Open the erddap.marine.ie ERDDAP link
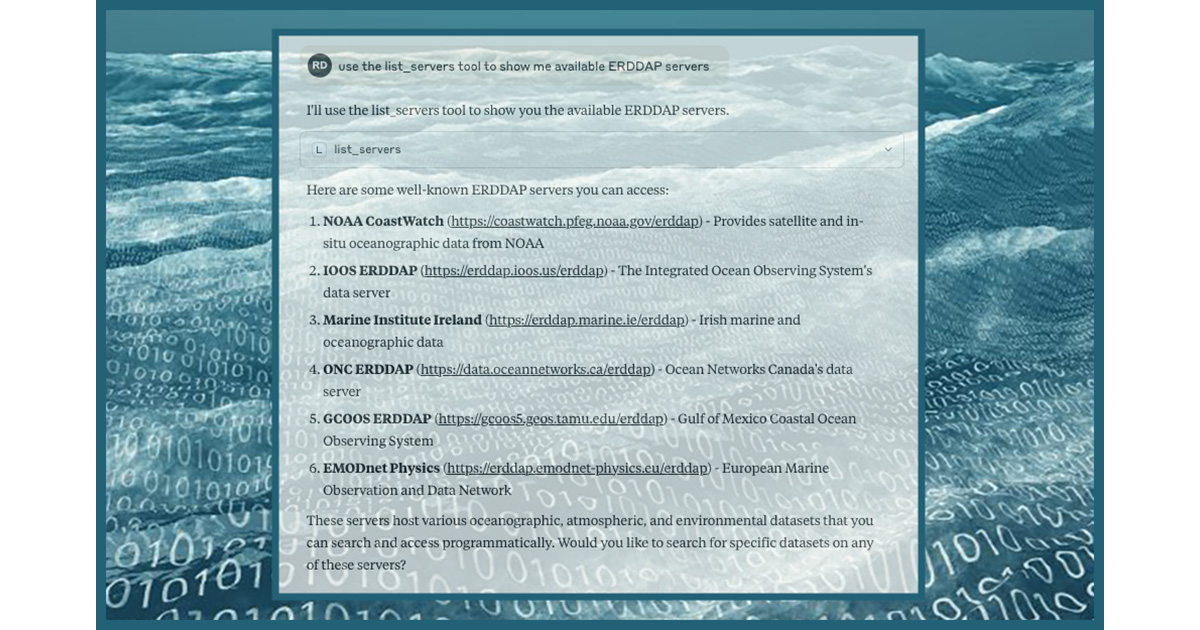This screenshot has width=1200, height=630. (x=588, y=320)
